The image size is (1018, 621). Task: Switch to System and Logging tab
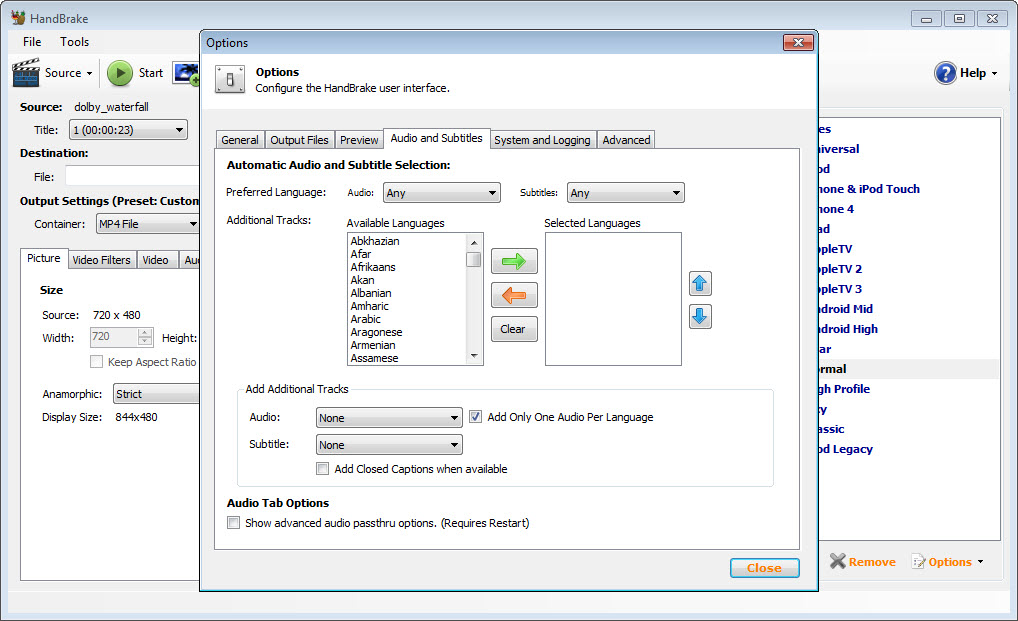[542, 140]
